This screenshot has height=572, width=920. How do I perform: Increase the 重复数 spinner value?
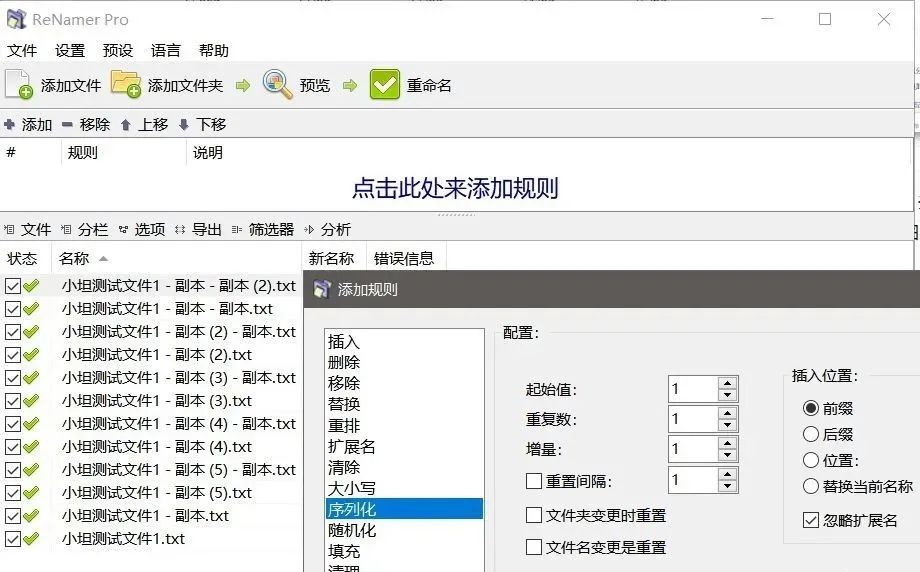tap(728, 413)
